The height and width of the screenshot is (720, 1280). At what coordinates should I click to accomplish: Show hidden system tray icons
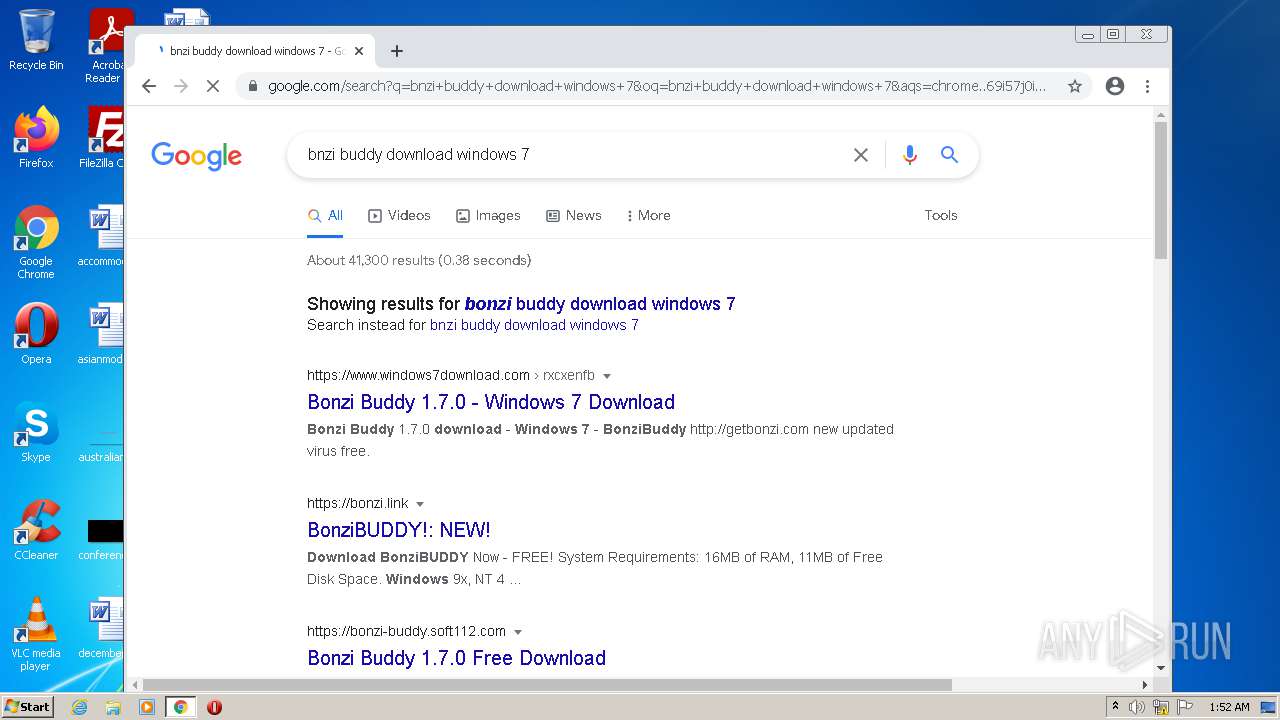coord(1115,707)
